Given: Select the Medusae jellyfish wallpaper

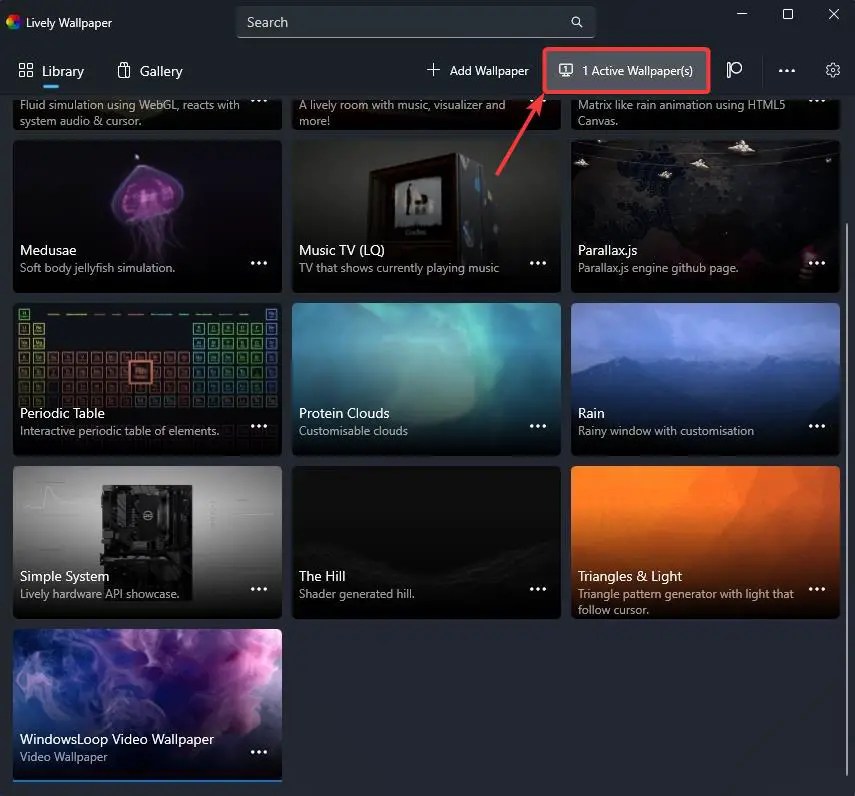Looking at the screenshot, I should pyautogui.click(x=147, y=216).
